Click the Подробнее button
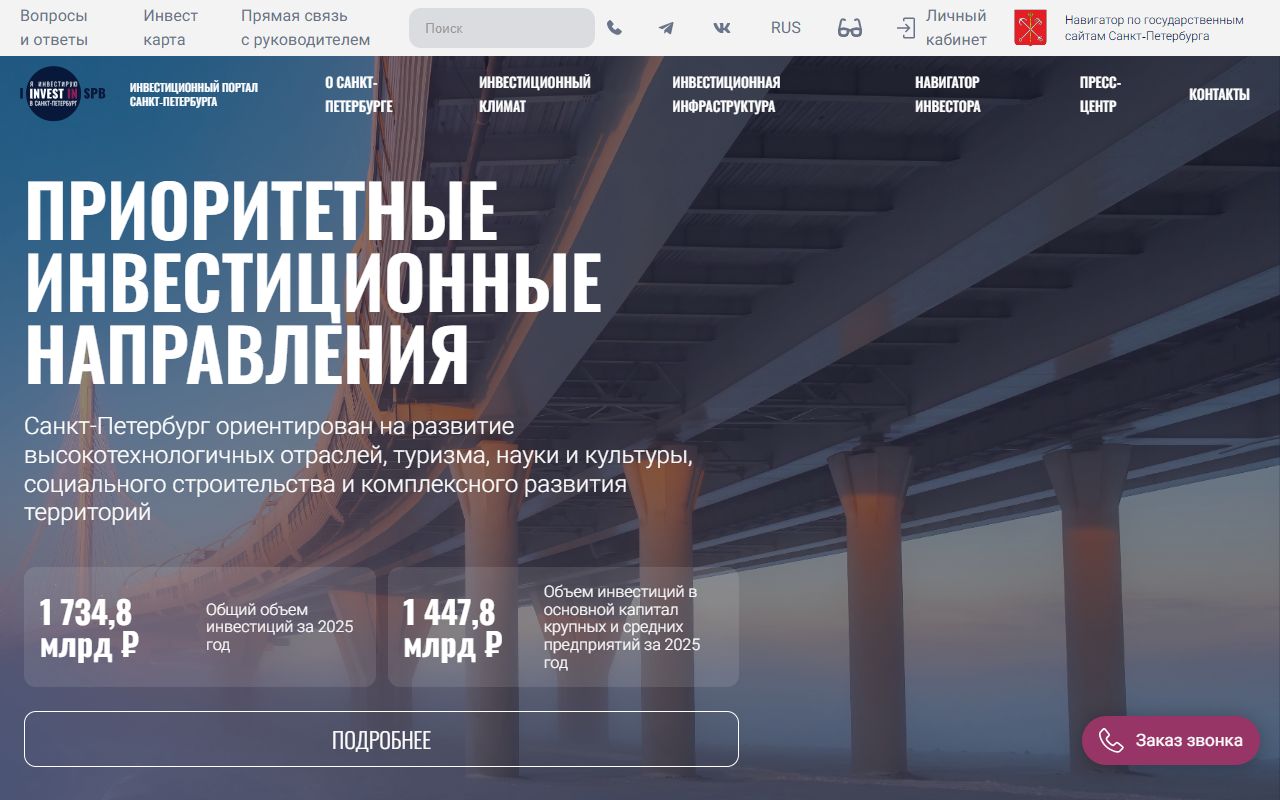Screen dimensions: 1280x800 click(x=381, y=739)
